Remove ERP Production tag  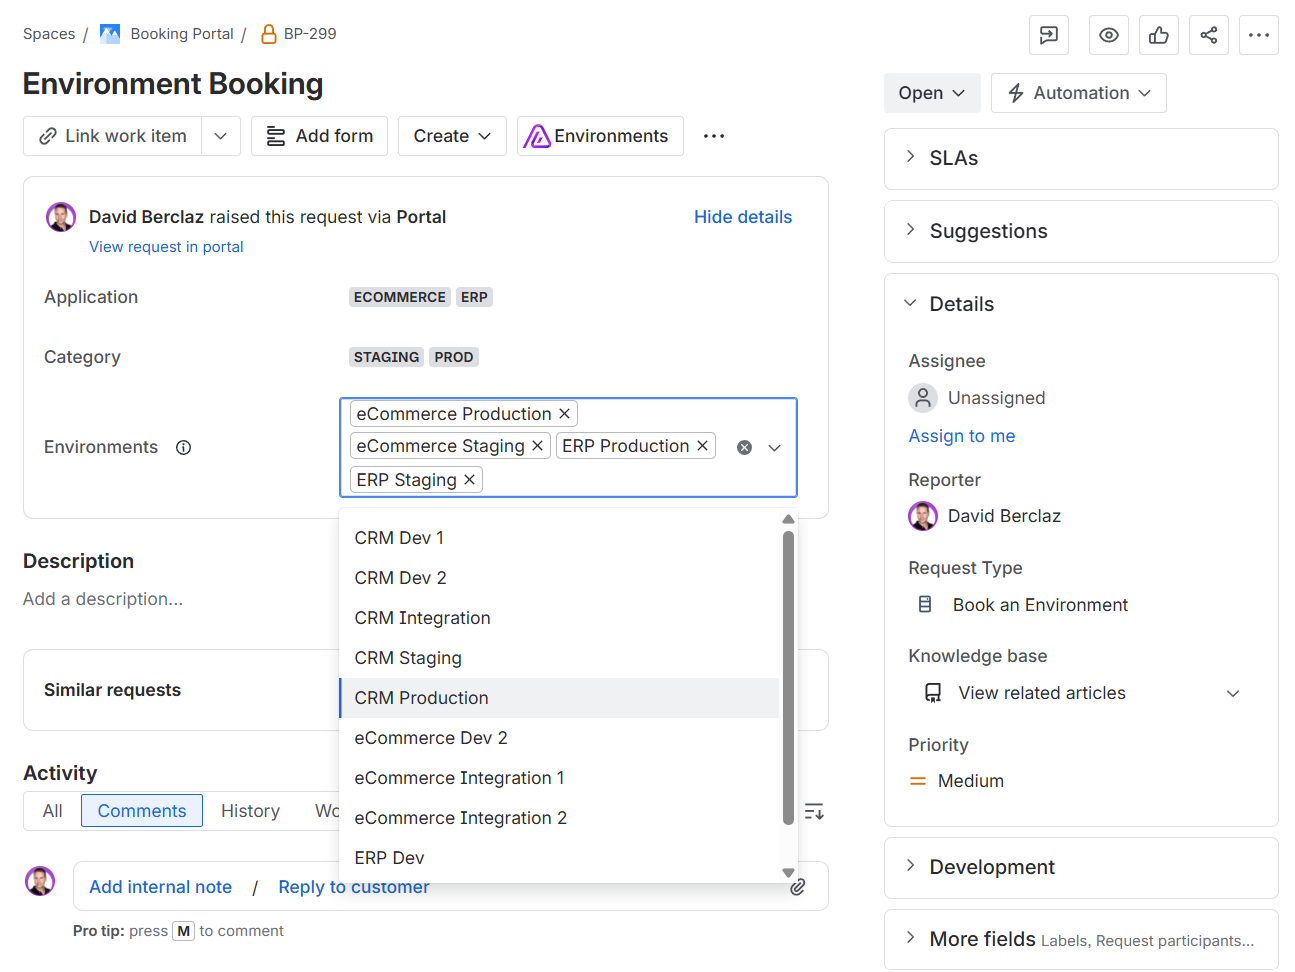[702, 446]
